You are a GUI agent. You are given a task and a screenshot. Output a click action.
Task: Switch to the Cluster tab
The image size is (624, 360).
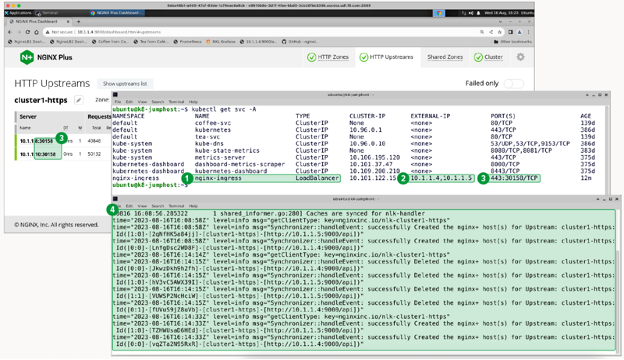point(488,57)
